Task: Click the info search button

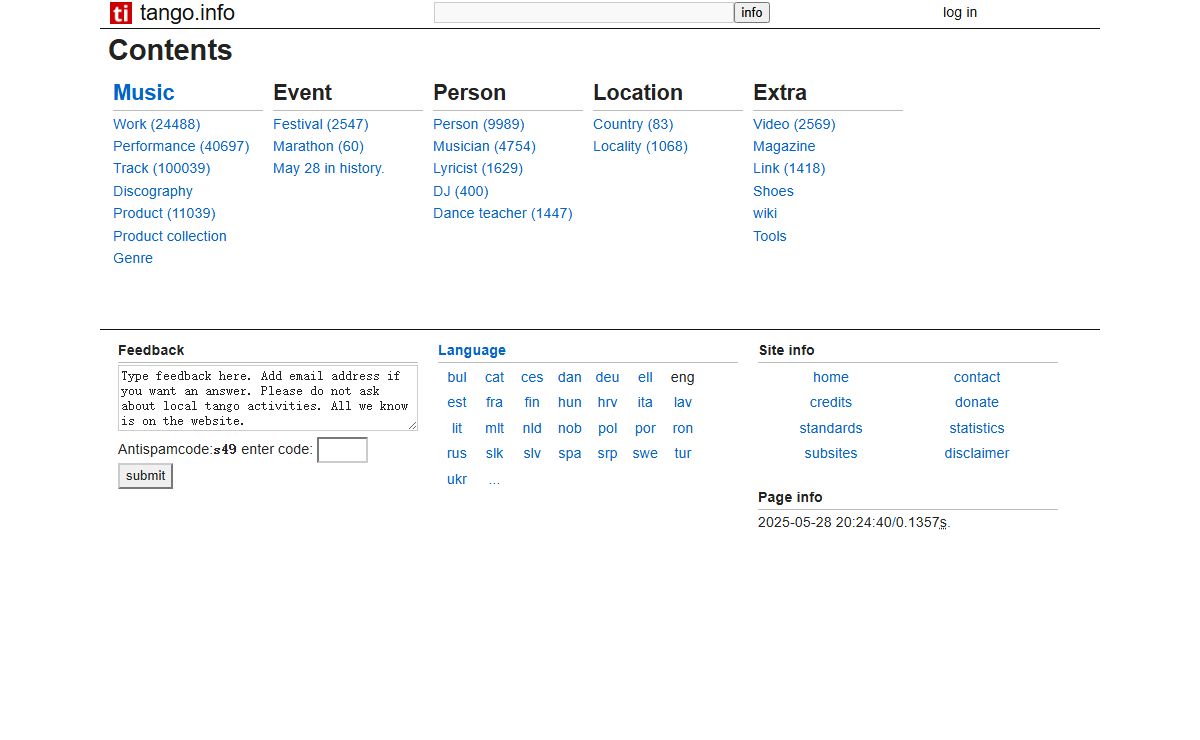Action: (x=752, y=13)
